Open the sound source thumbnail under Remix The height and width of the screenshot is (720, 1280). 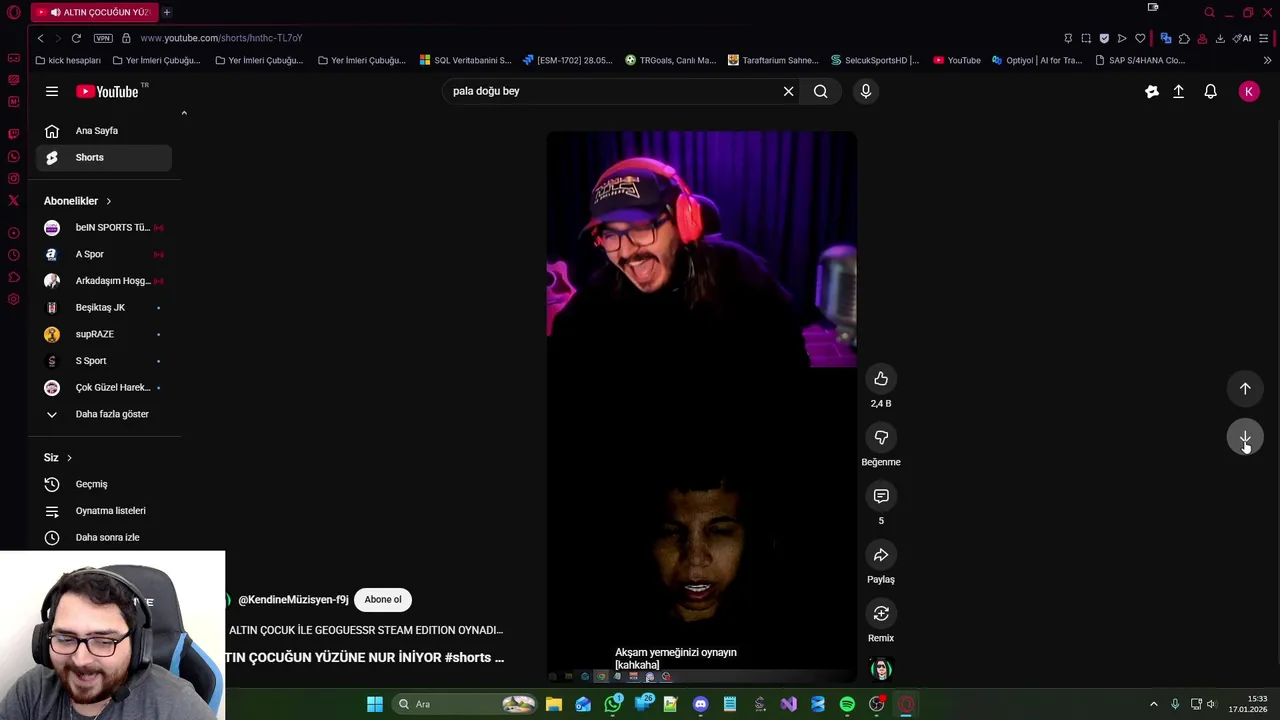881,669
